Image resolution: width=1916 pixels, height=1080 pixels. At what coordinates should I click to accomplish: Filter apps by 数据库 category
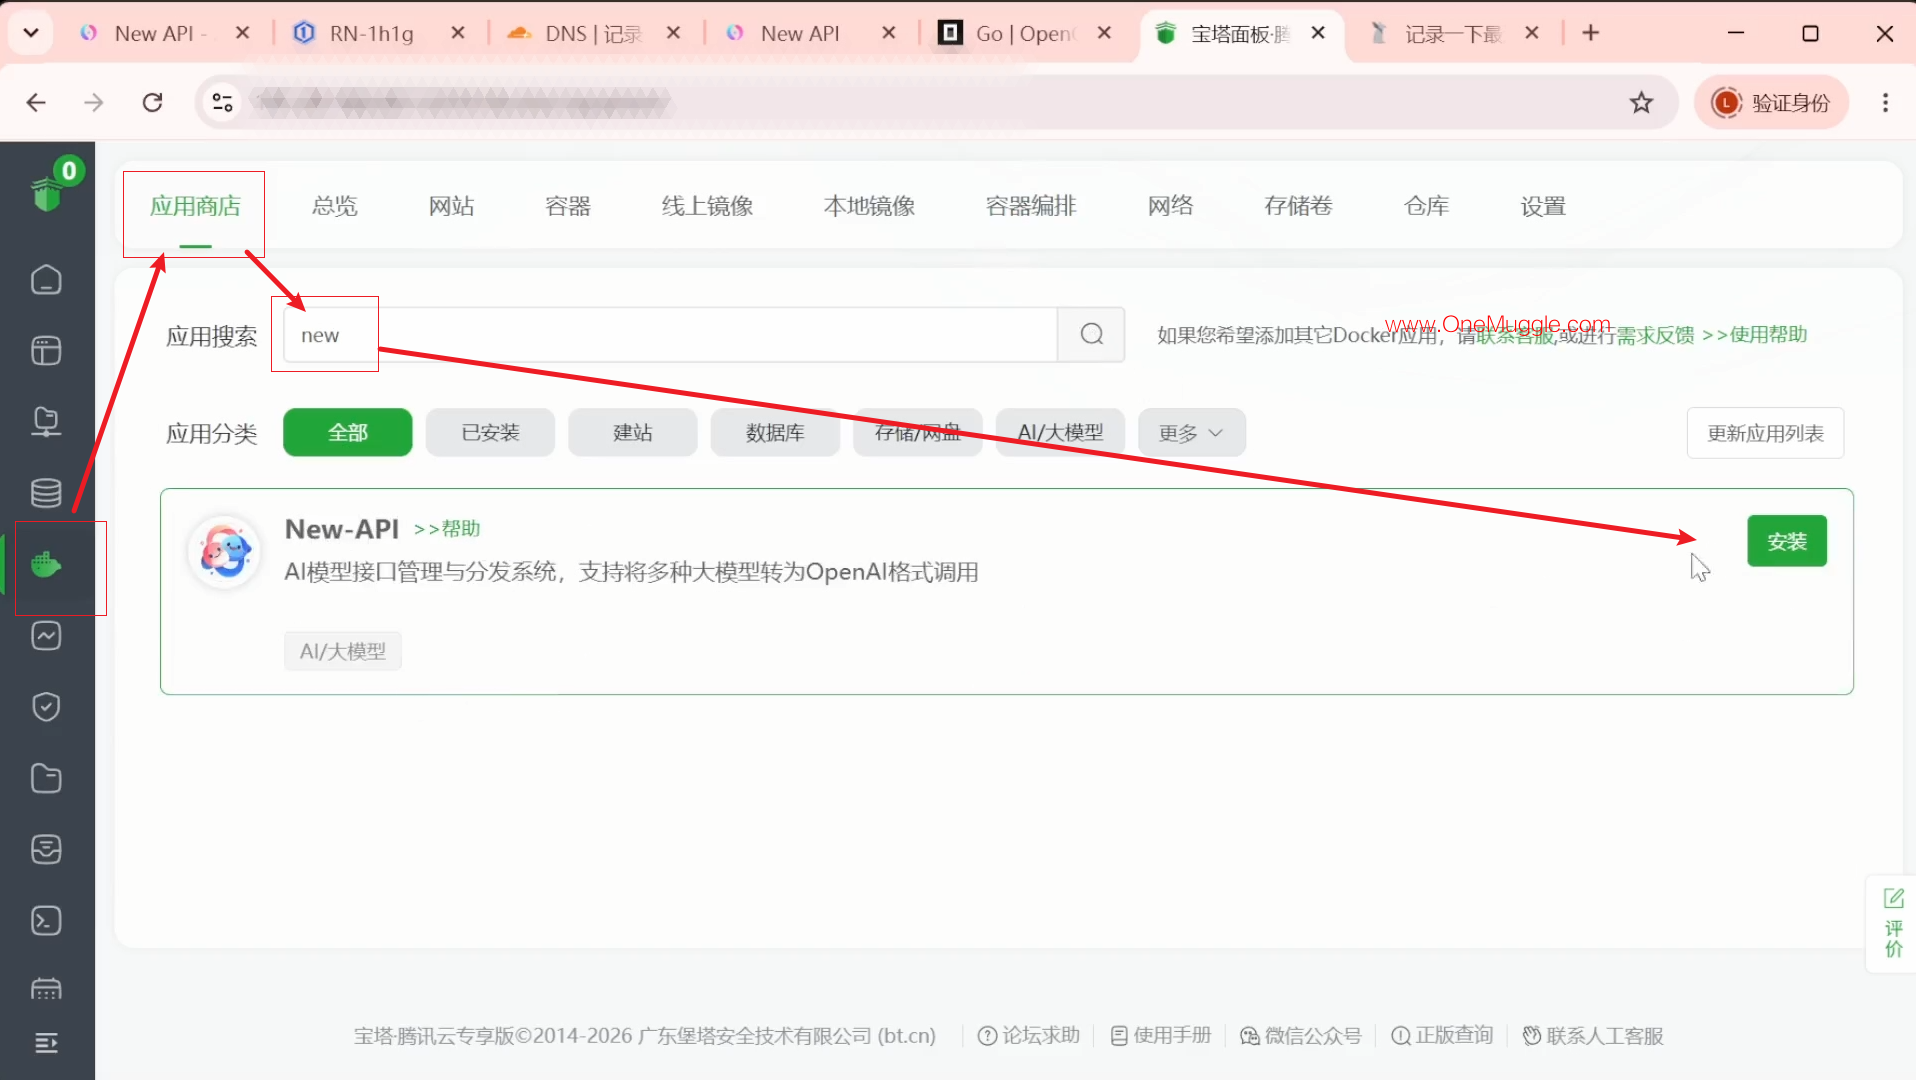tap(775, 432)
